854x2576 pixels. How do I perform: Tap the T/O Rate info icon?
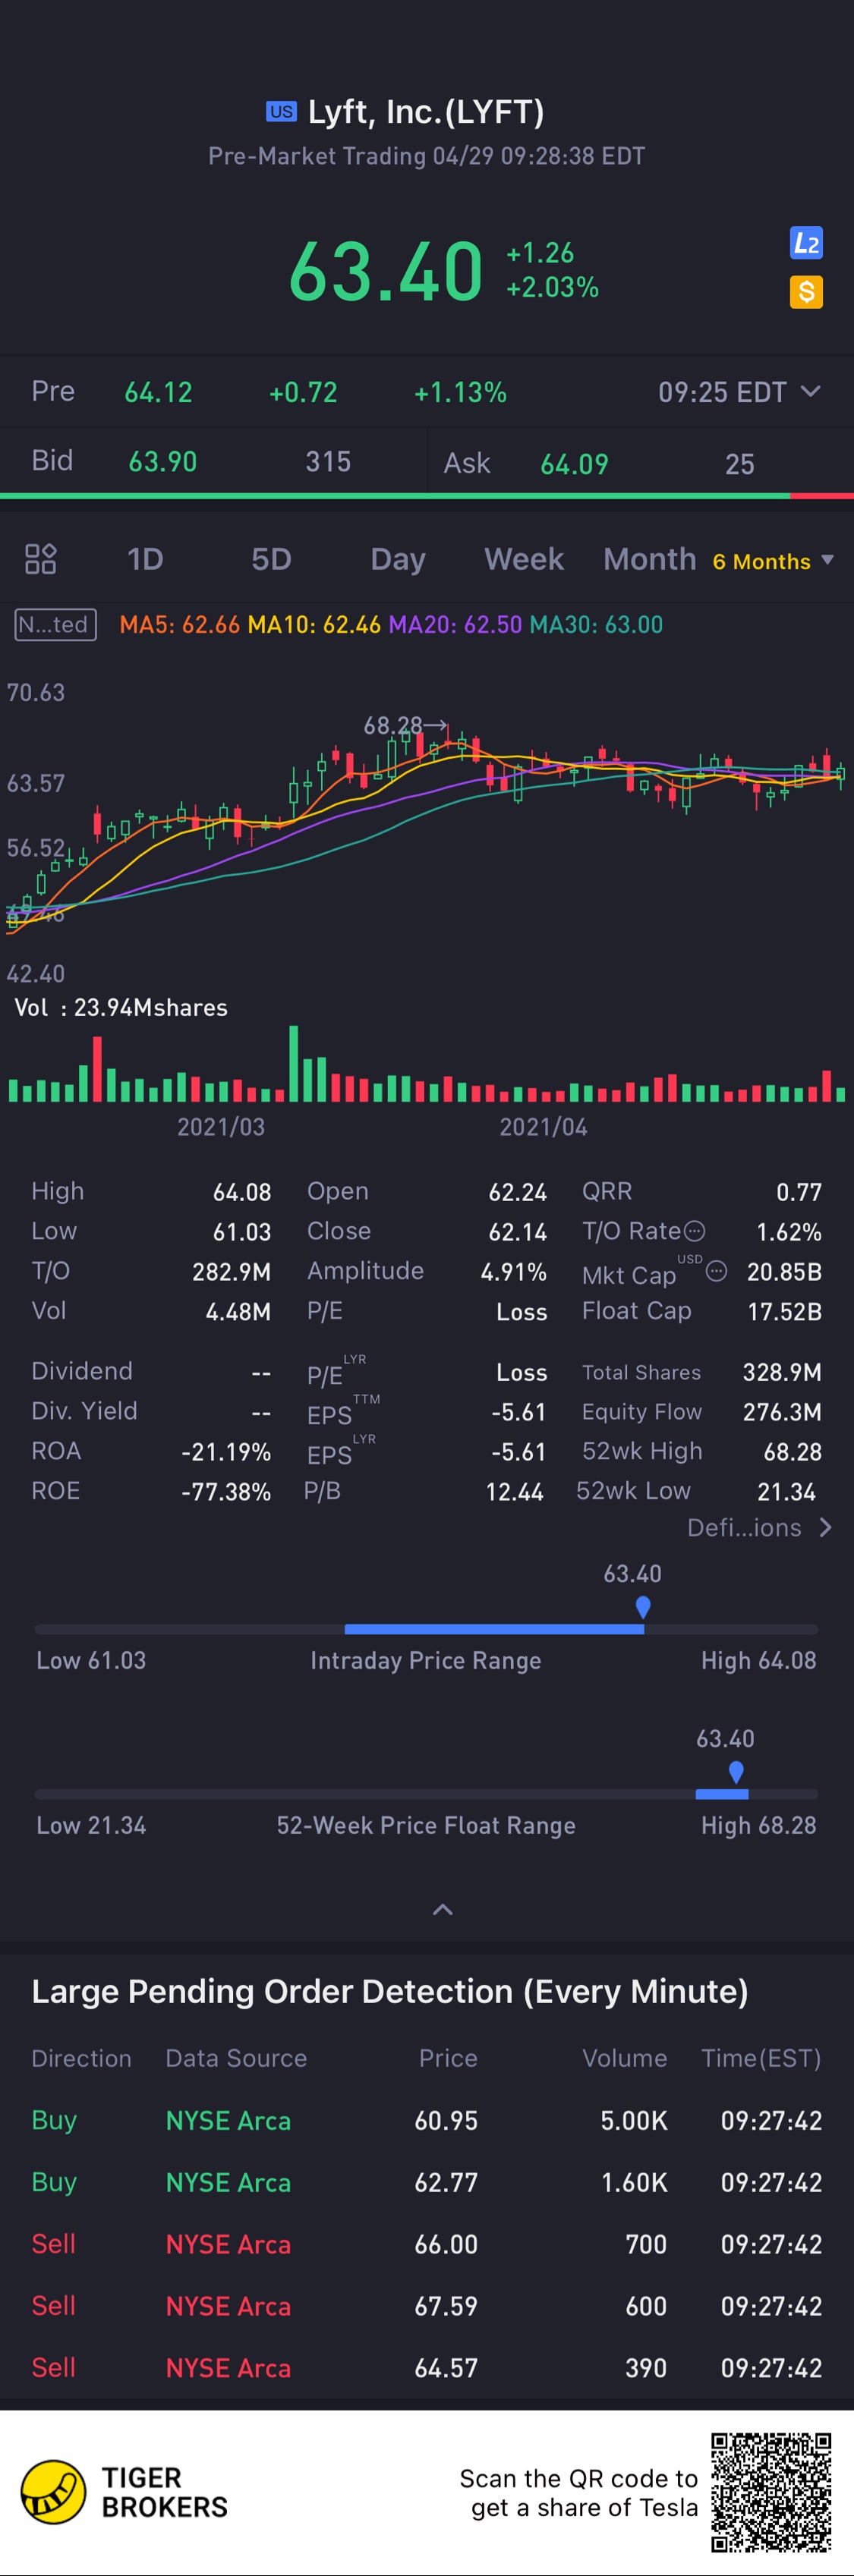[x=694, y=1231]
